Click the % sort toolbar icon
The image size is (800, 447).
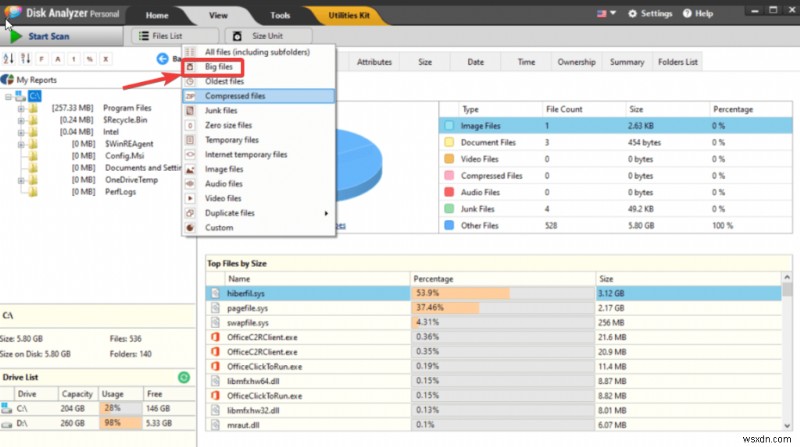89,59
